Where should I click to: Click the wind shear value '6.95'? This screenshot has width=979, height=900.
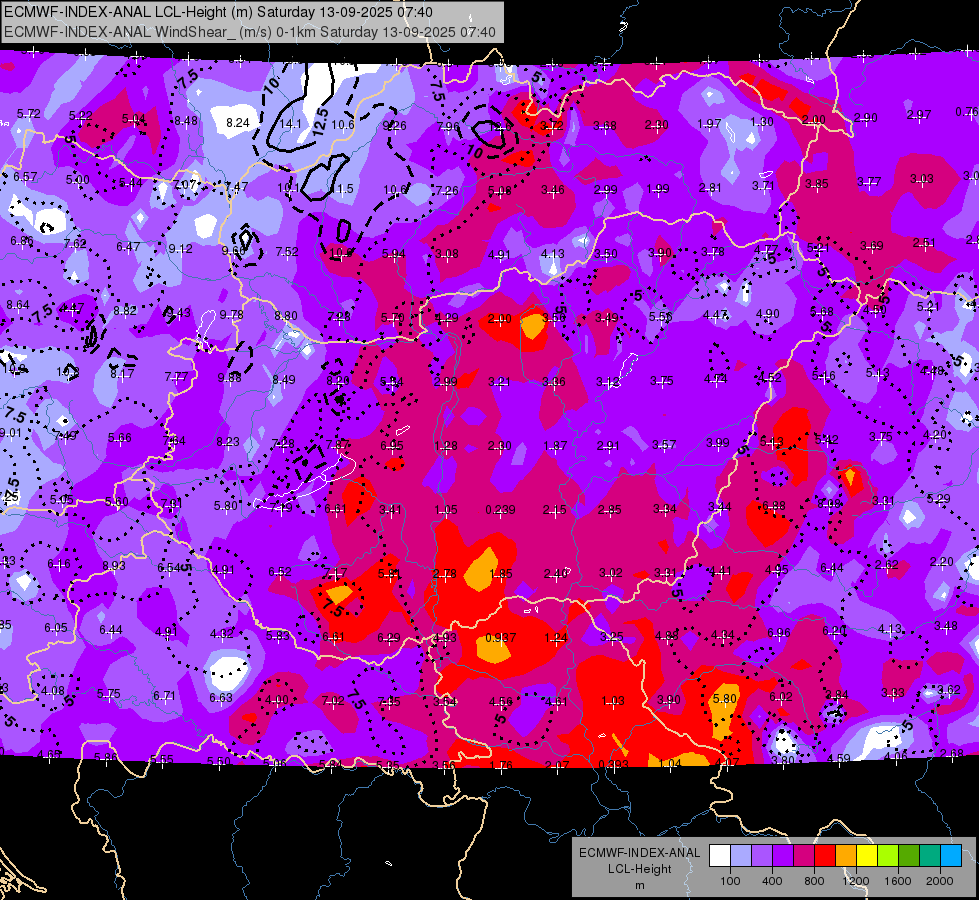[392, 446]
